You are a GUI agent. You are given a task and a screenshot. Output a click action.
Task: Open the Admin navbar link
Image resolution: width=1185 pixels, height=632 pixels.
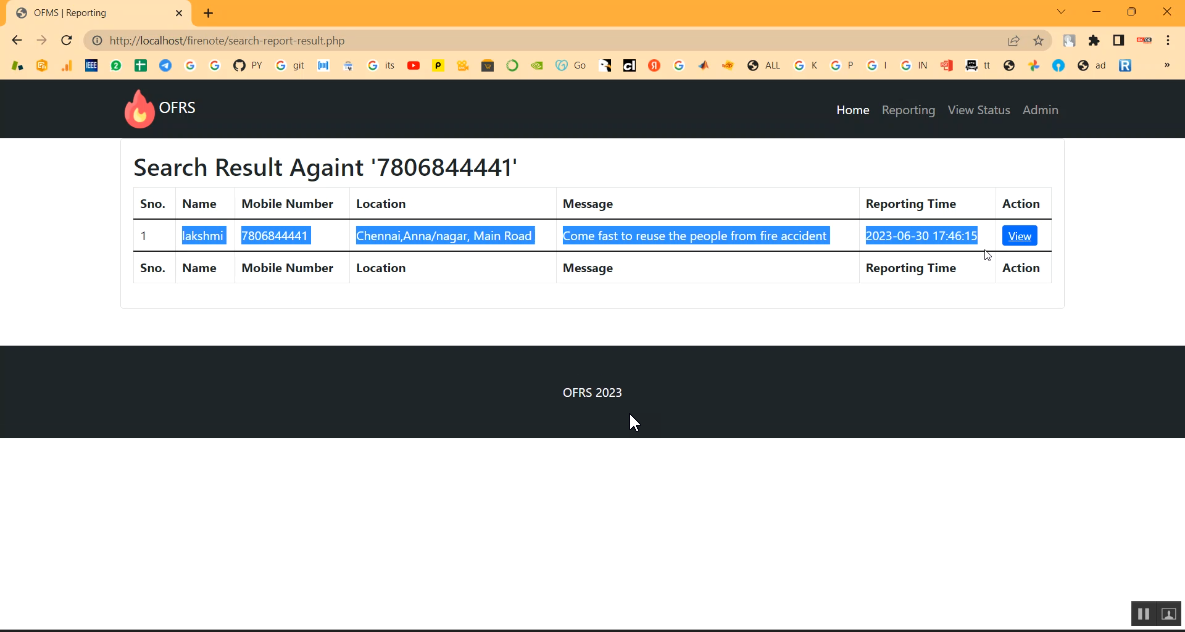point(1040,110)
